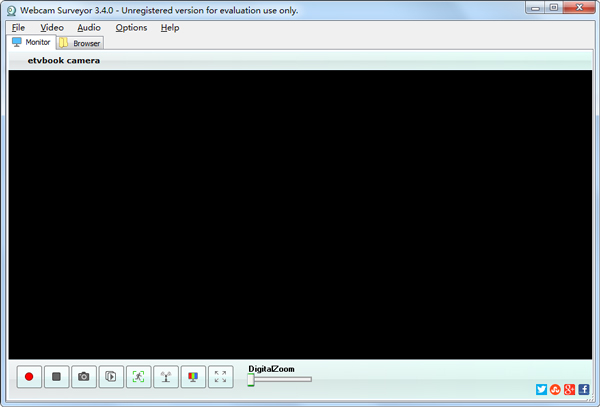Open the File menu
600x407 pixels.
18,28
